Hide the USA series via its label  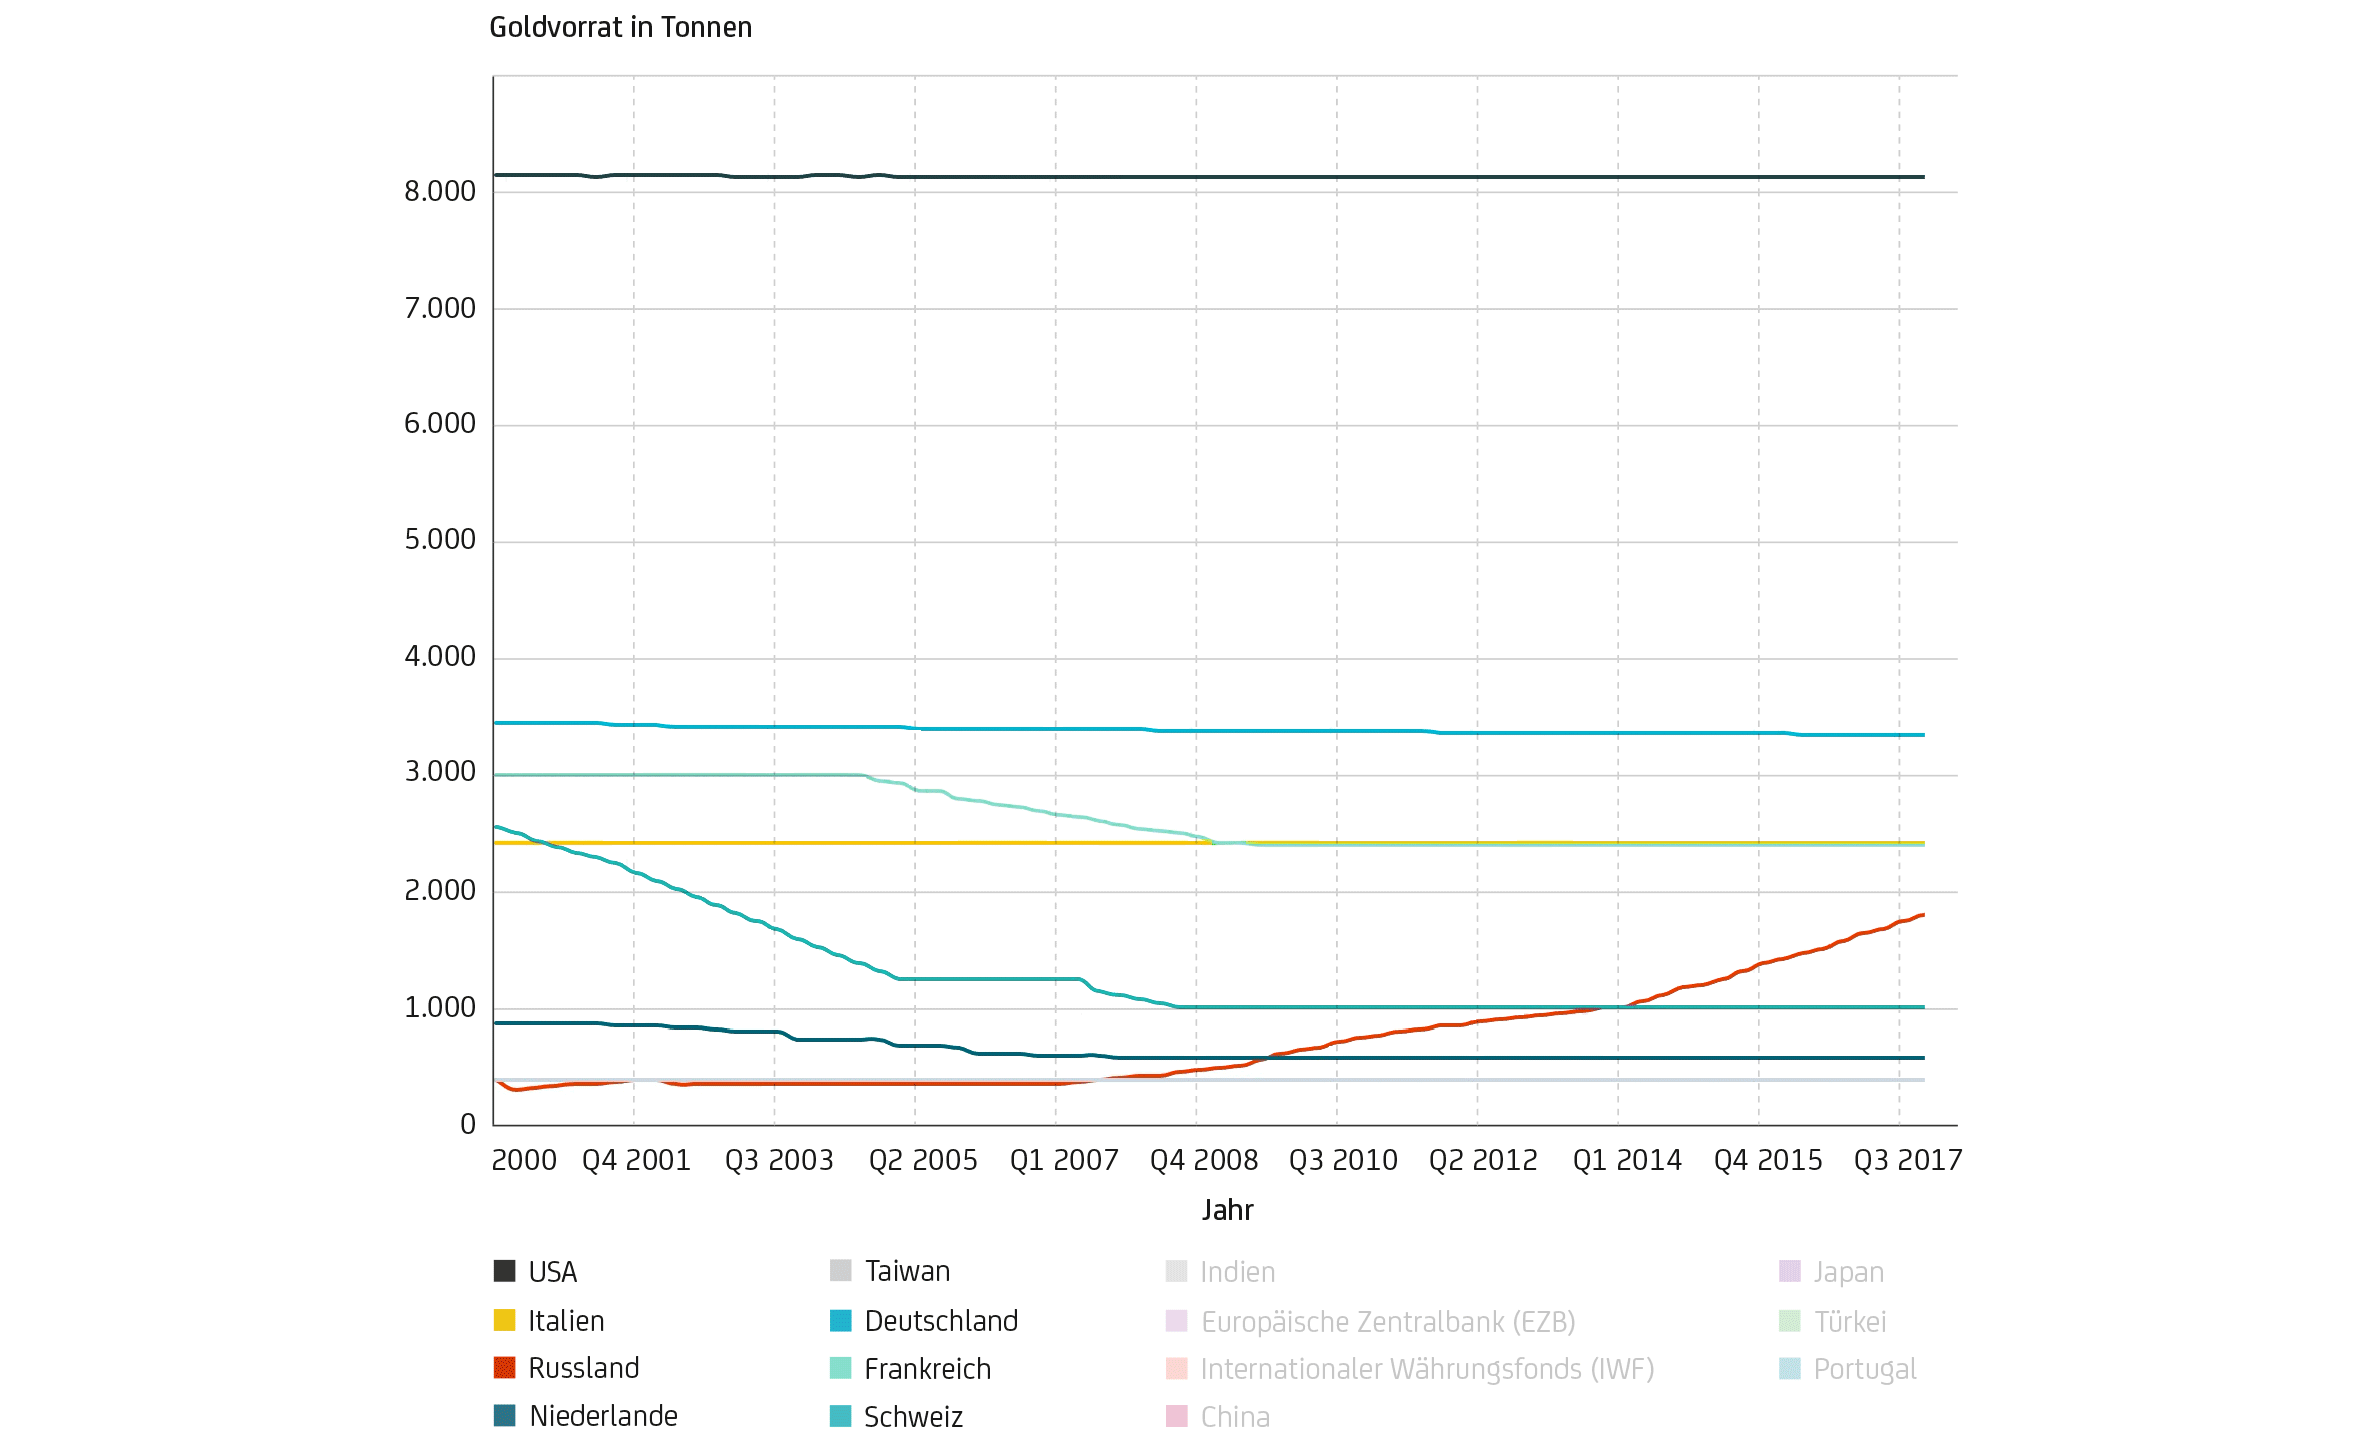[553, 1272]
